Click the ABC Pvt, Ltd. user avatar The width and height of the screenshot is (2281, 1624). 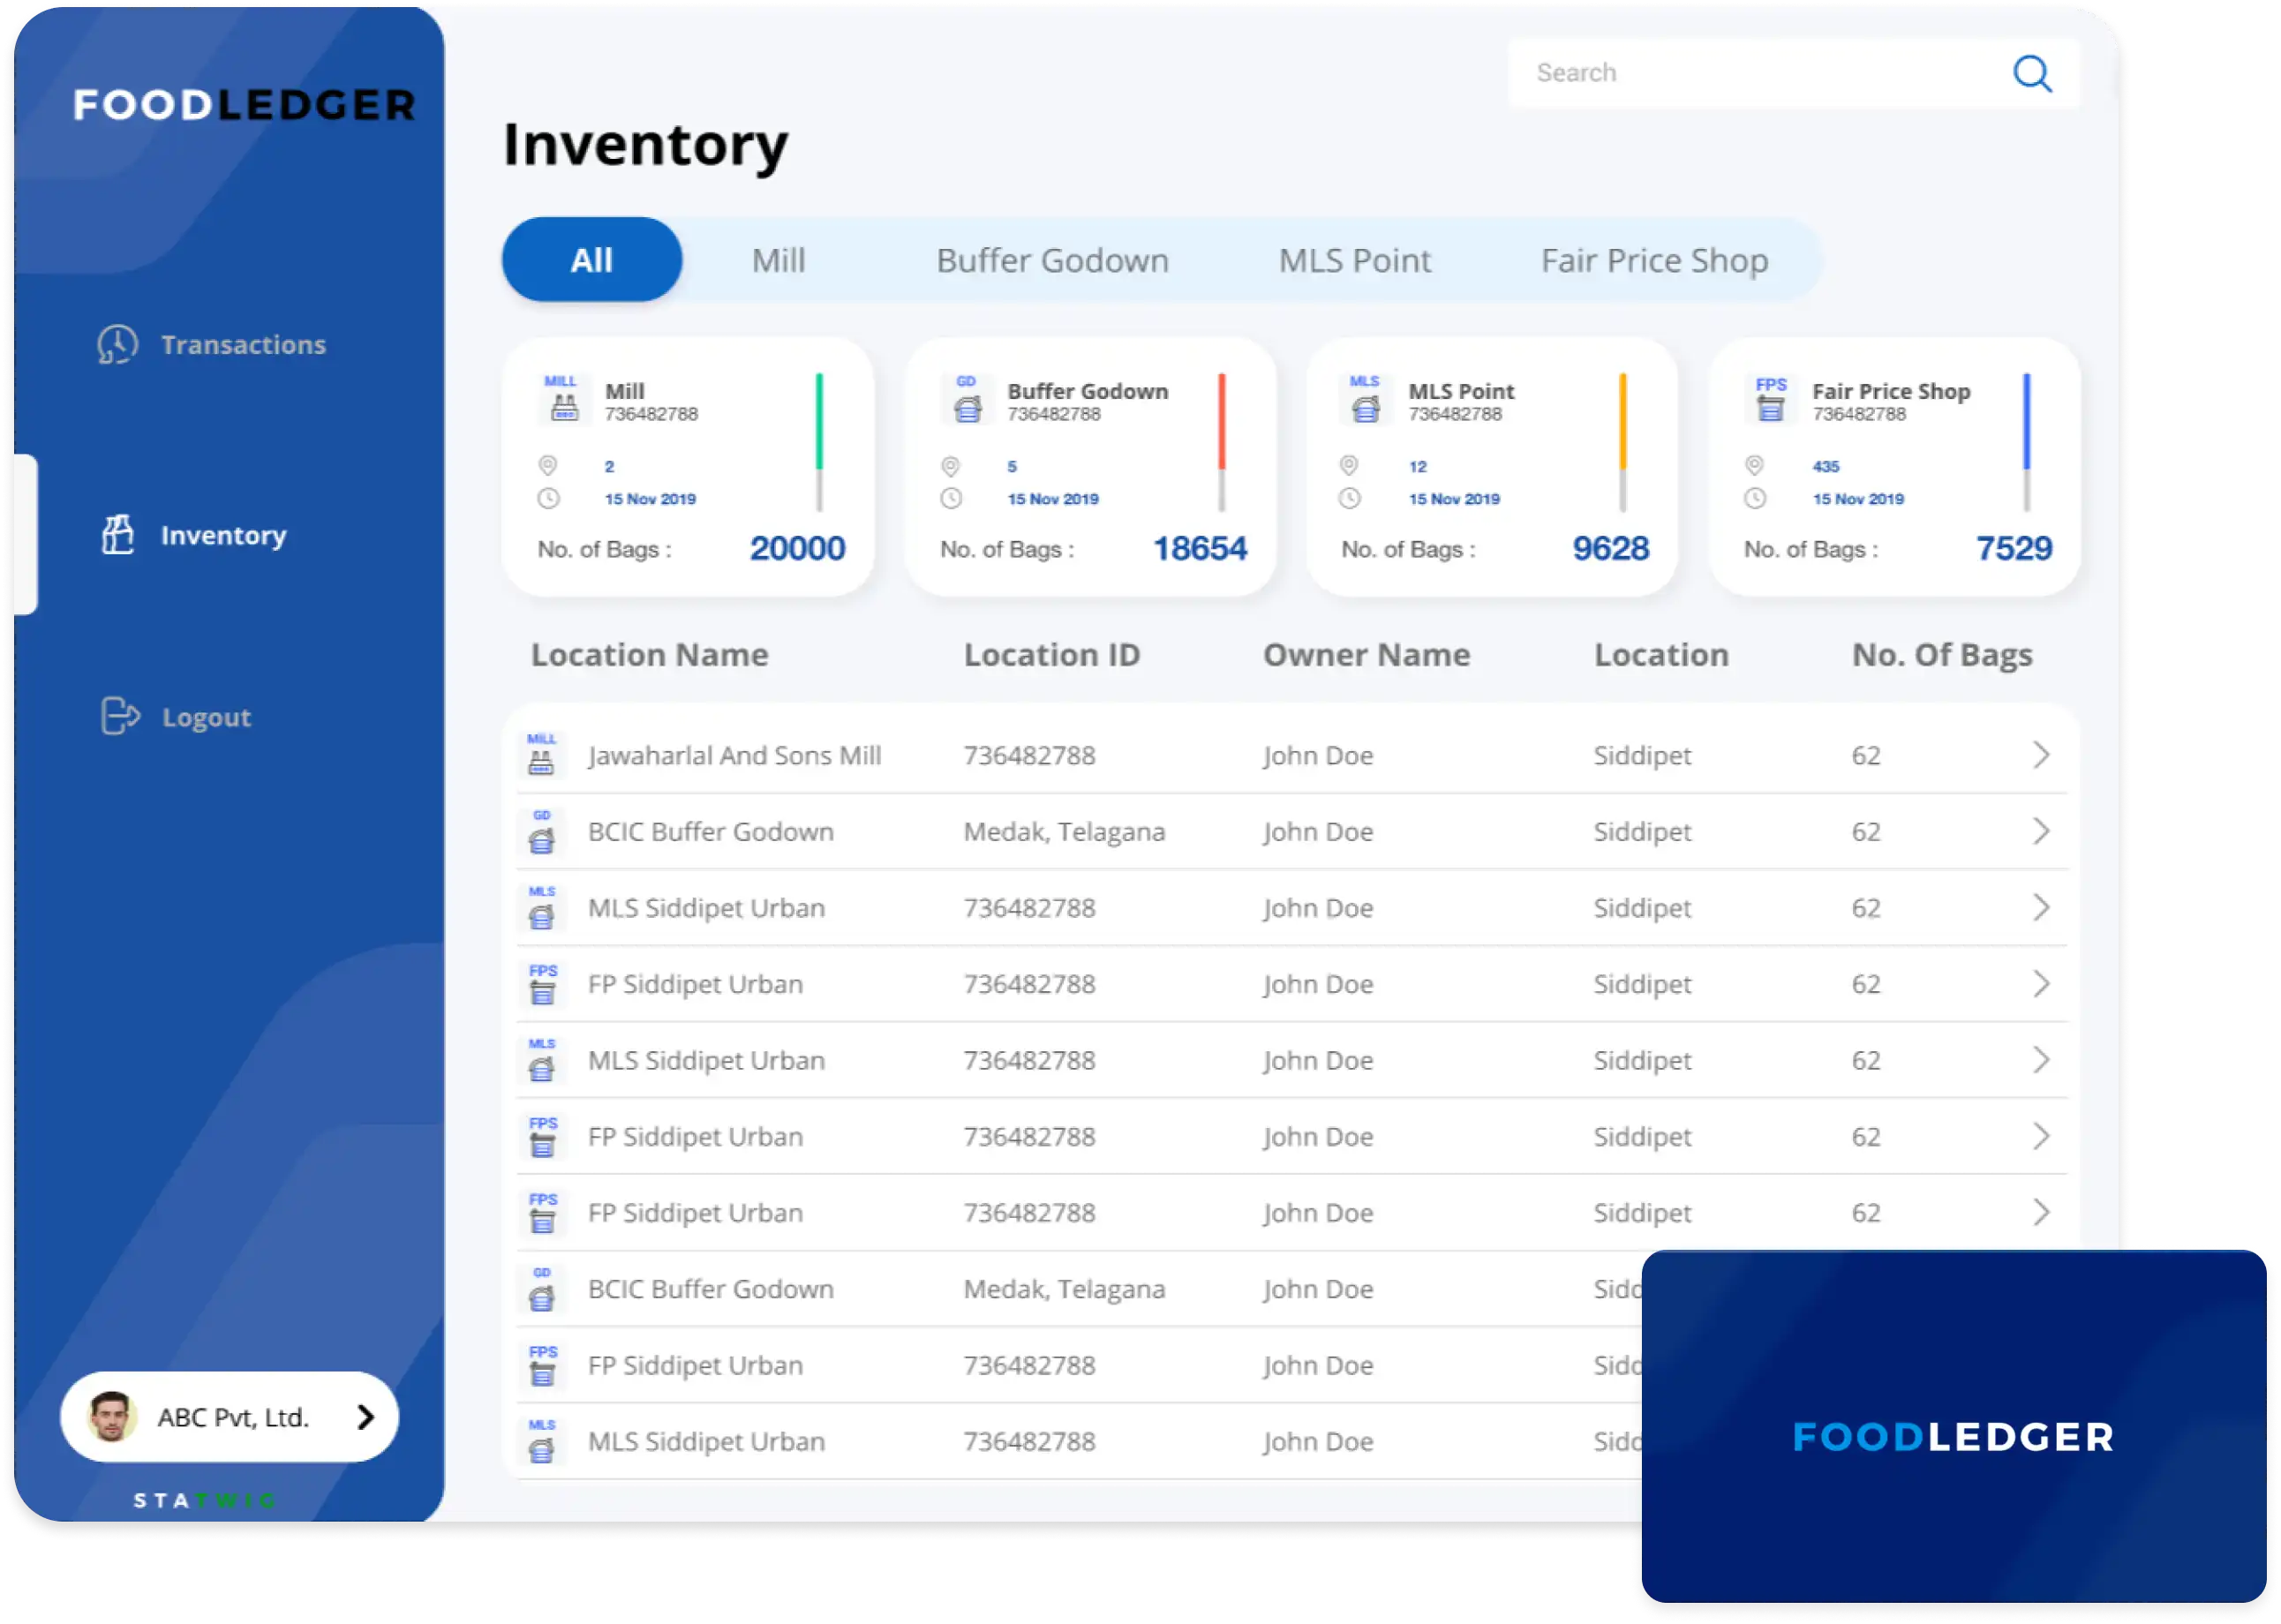pos(111,1418)
